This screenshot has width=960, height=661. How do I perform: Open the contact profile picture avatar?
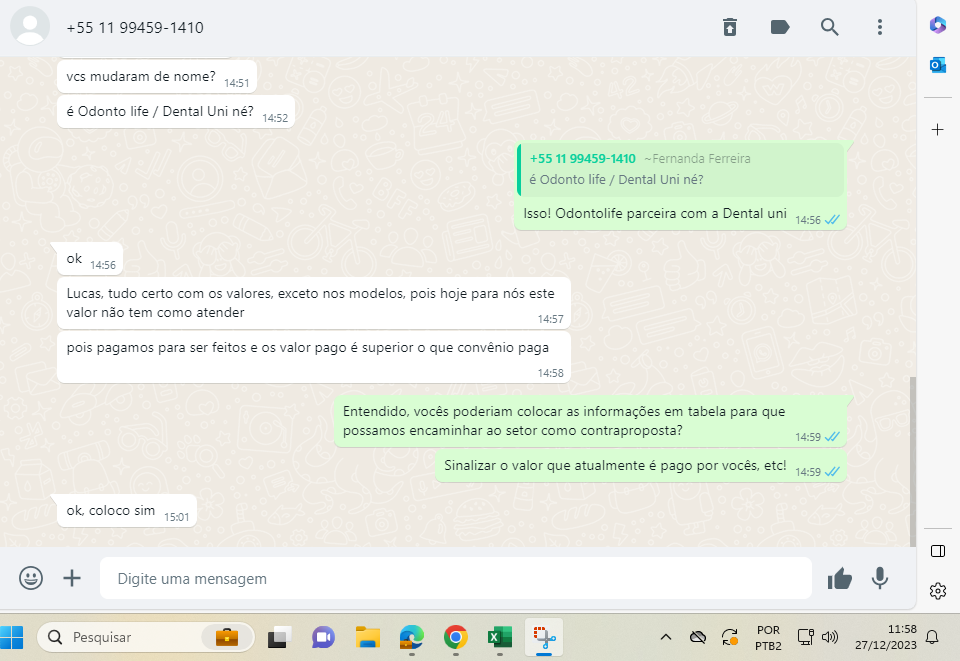pyautogui.click(x=30, y=27)
